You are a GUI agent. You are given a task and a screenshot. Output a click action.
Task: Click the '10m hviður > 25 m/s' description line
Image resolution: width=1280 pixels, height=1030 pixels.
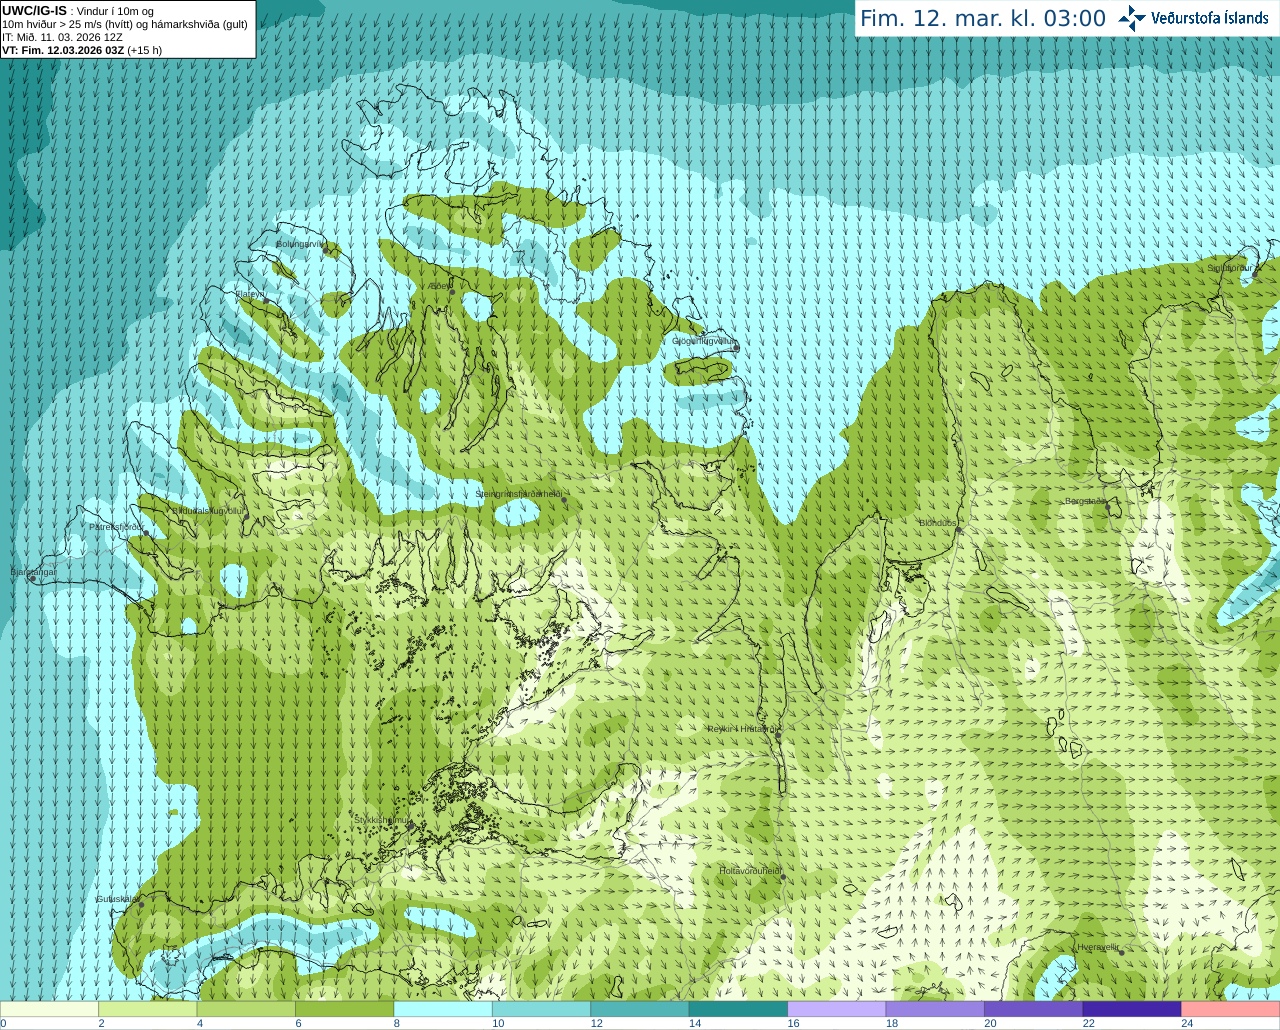[125, 24]
